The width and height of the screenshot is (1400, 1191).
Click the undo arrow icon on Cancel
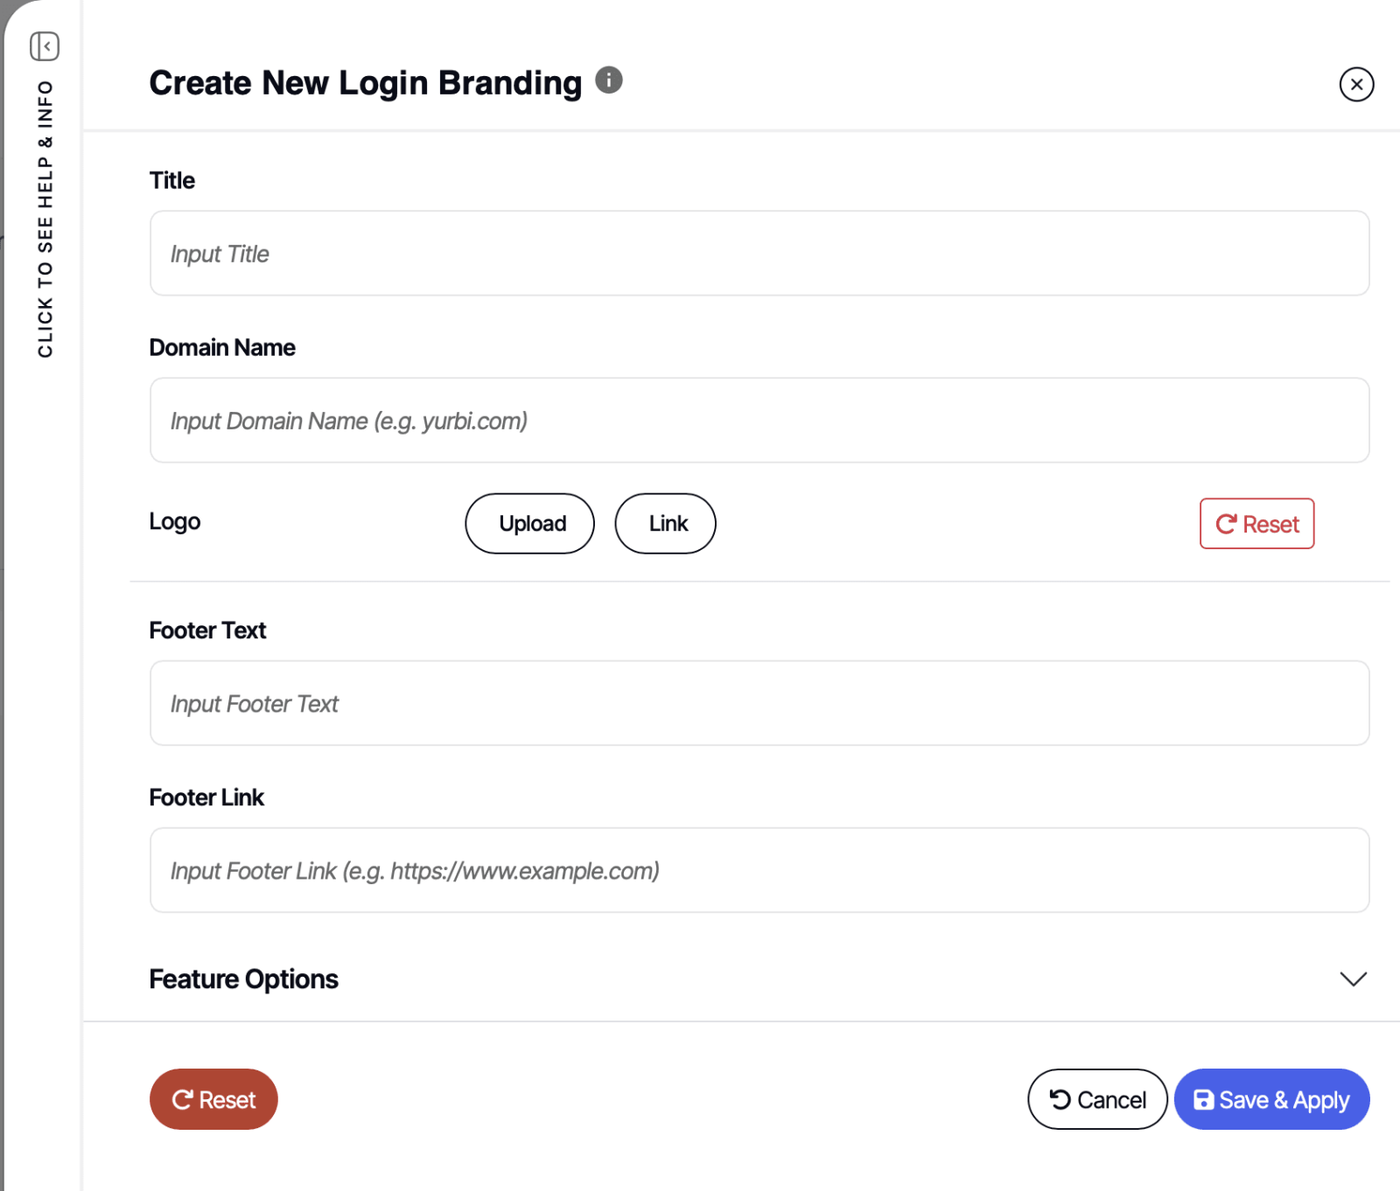(x=1060, y=1100)
